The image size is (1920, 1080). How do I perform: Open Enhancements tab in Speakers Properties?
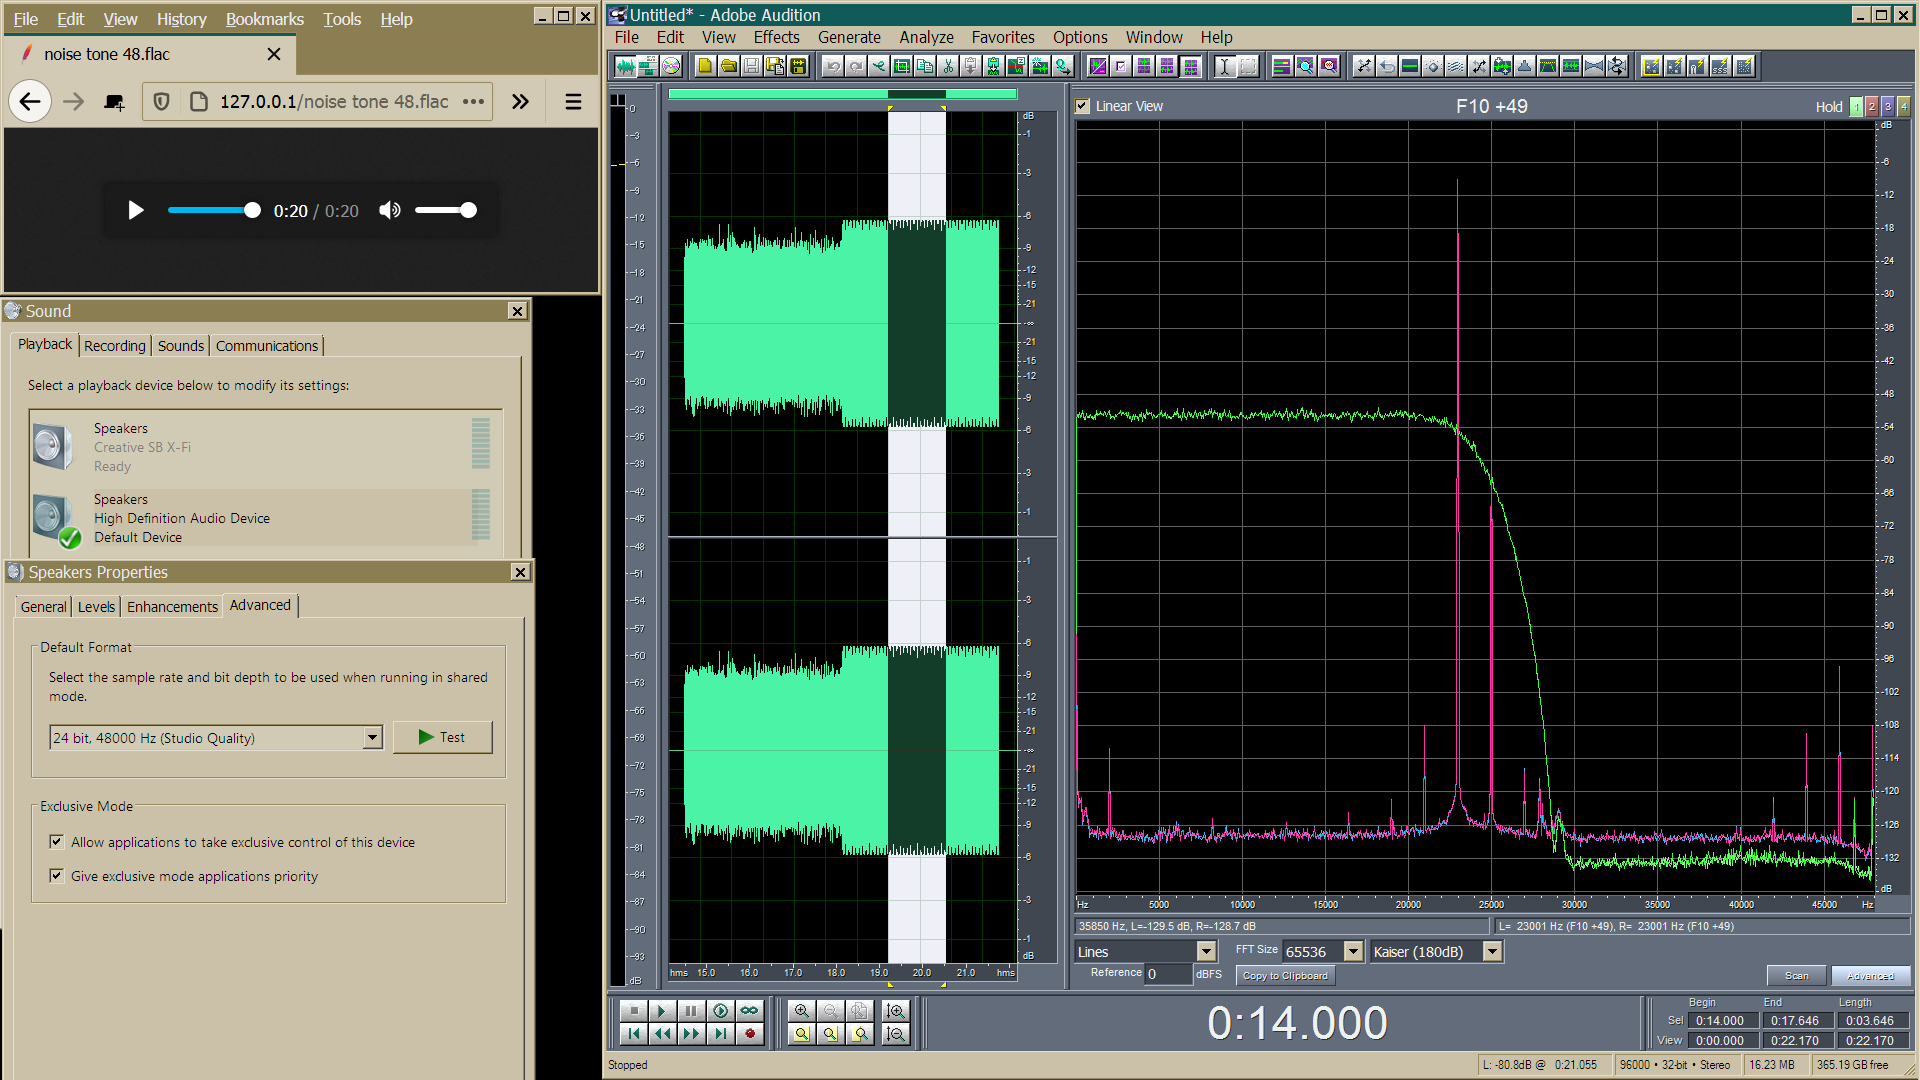pyautogui.click(x=172, y=607)
